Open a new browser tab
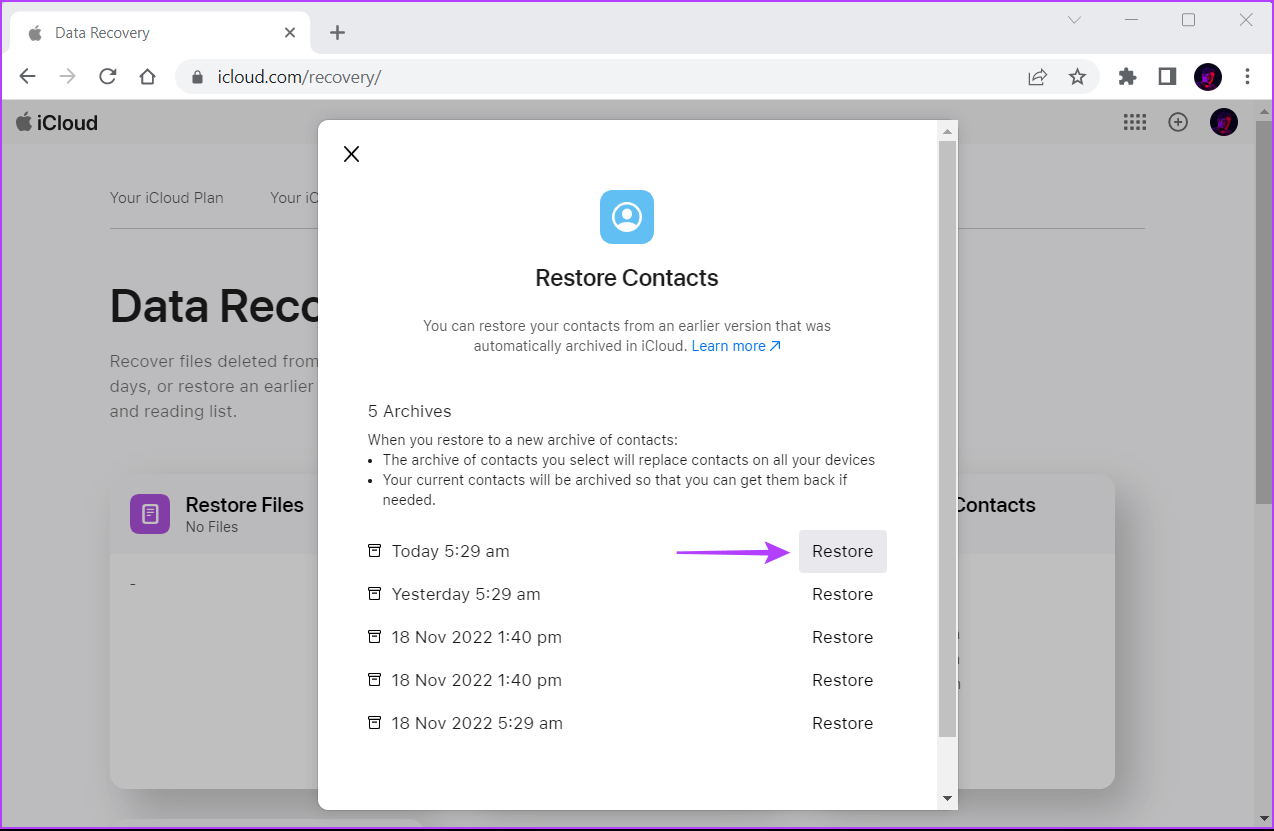The width and height of the screenshot is (1274, 831). [337, 33]
